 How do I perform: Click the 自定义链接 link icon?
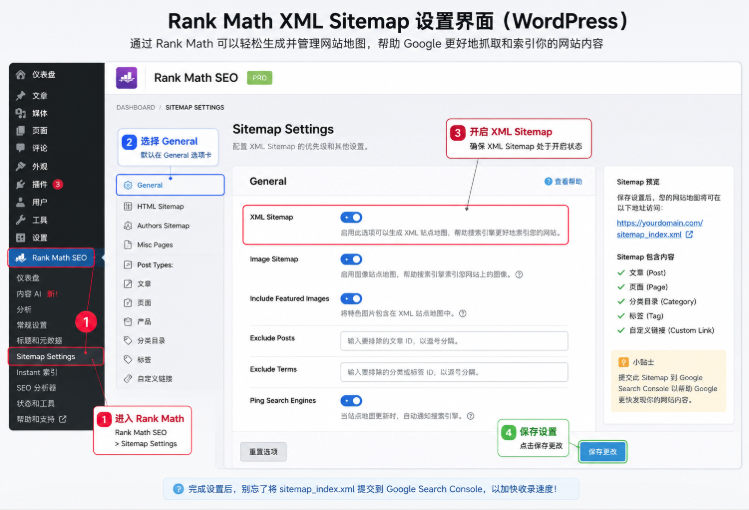(x=128, y=379)
